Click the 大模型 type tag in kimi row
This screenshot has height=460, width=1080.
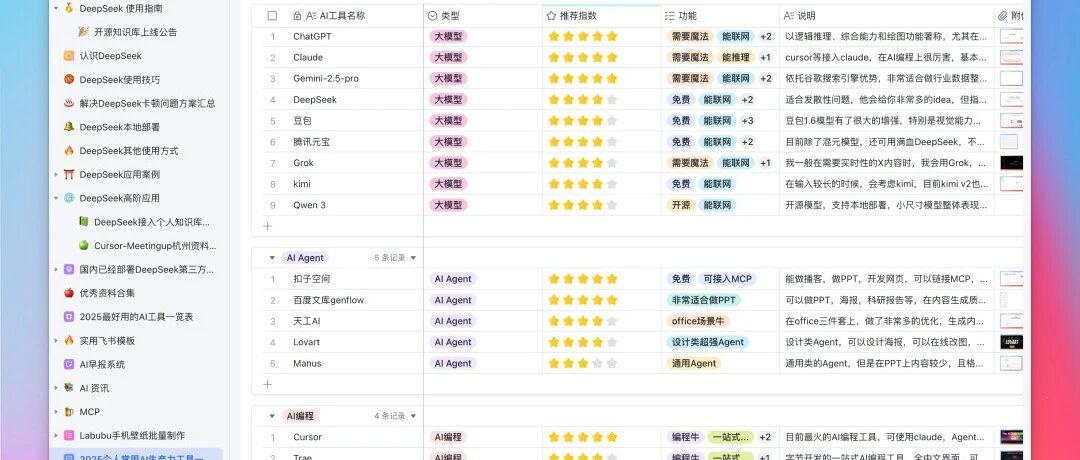448,184
